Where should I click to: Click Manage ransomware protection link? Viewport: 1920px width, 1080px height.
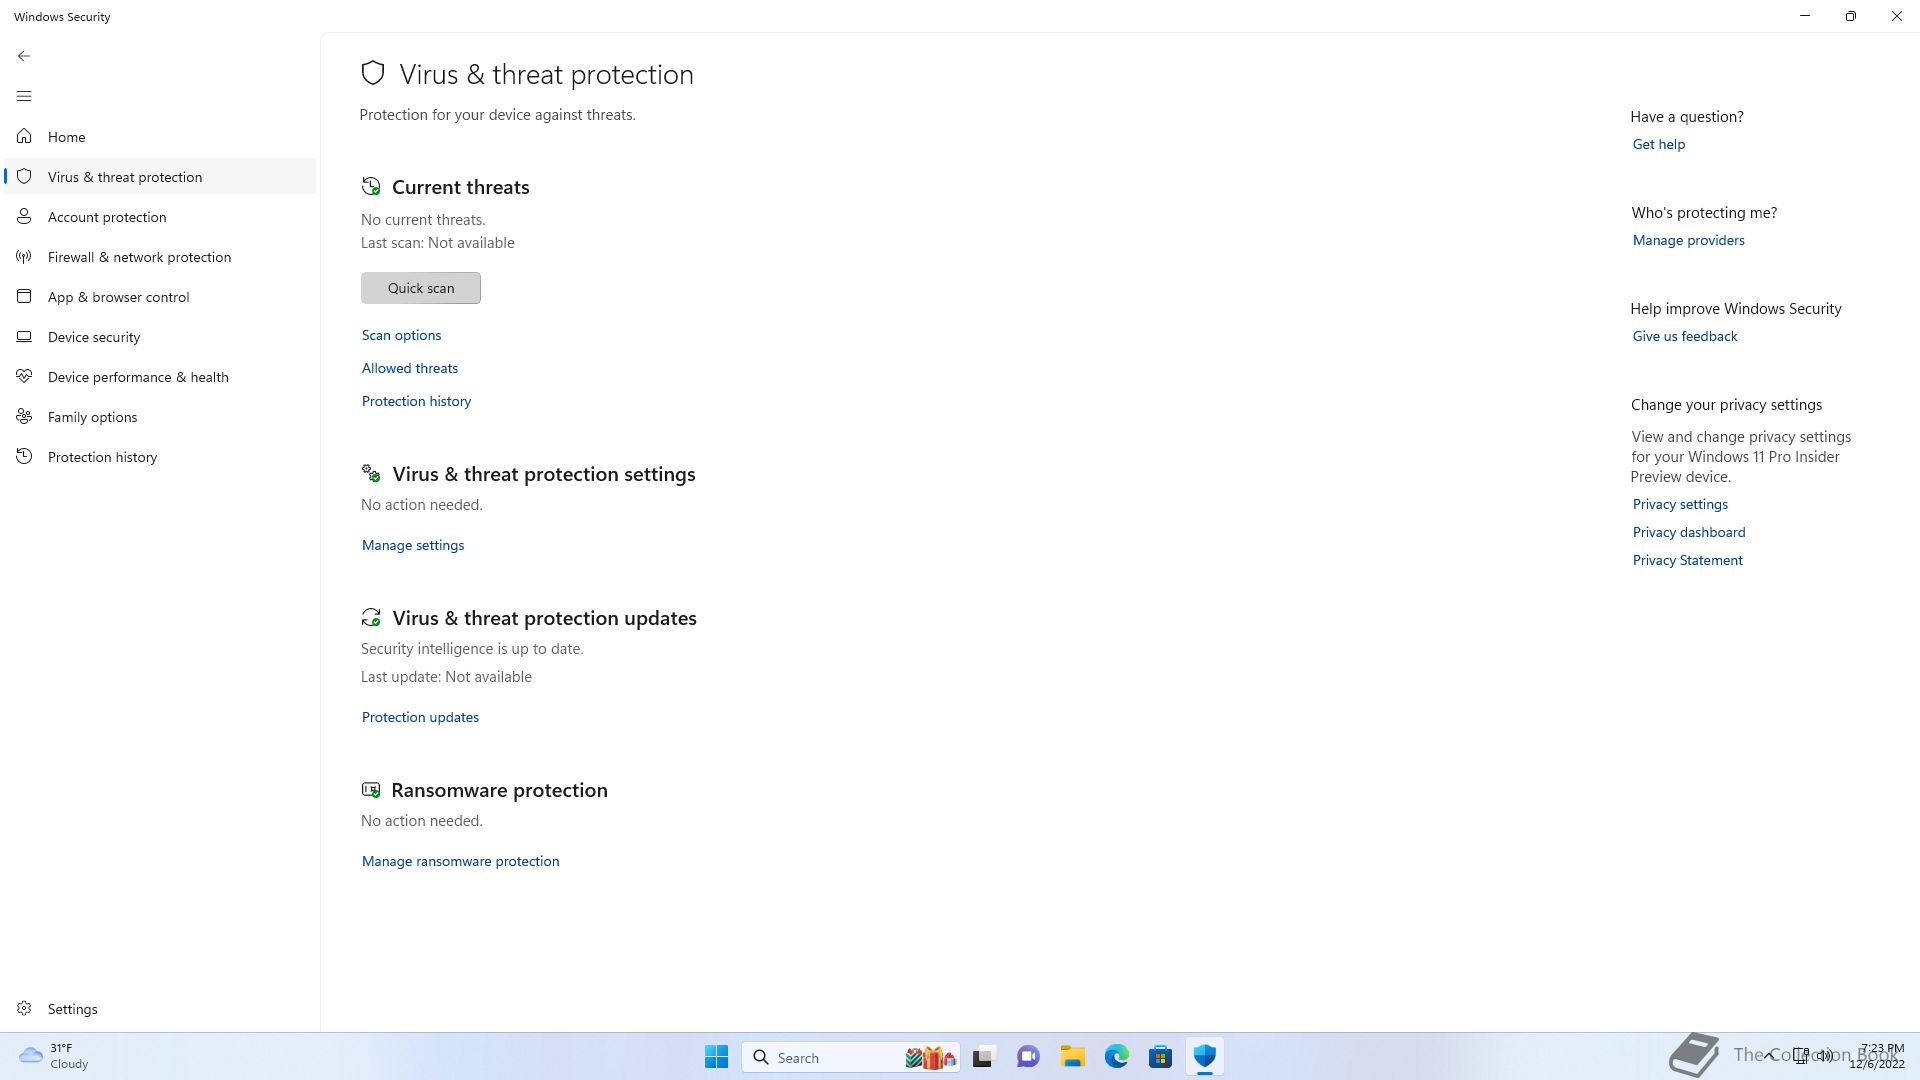pos(460,861)
